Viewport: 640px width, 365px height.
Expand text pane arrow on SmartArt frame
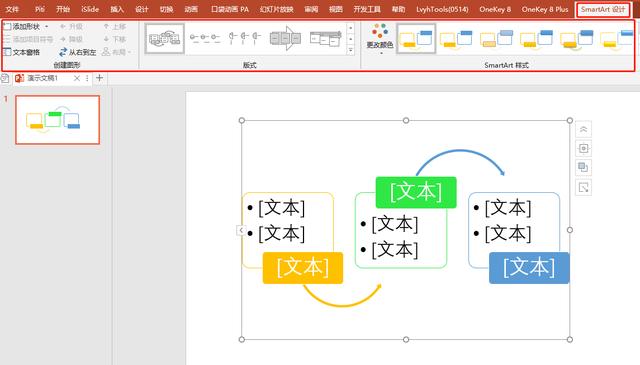[241, 230]
